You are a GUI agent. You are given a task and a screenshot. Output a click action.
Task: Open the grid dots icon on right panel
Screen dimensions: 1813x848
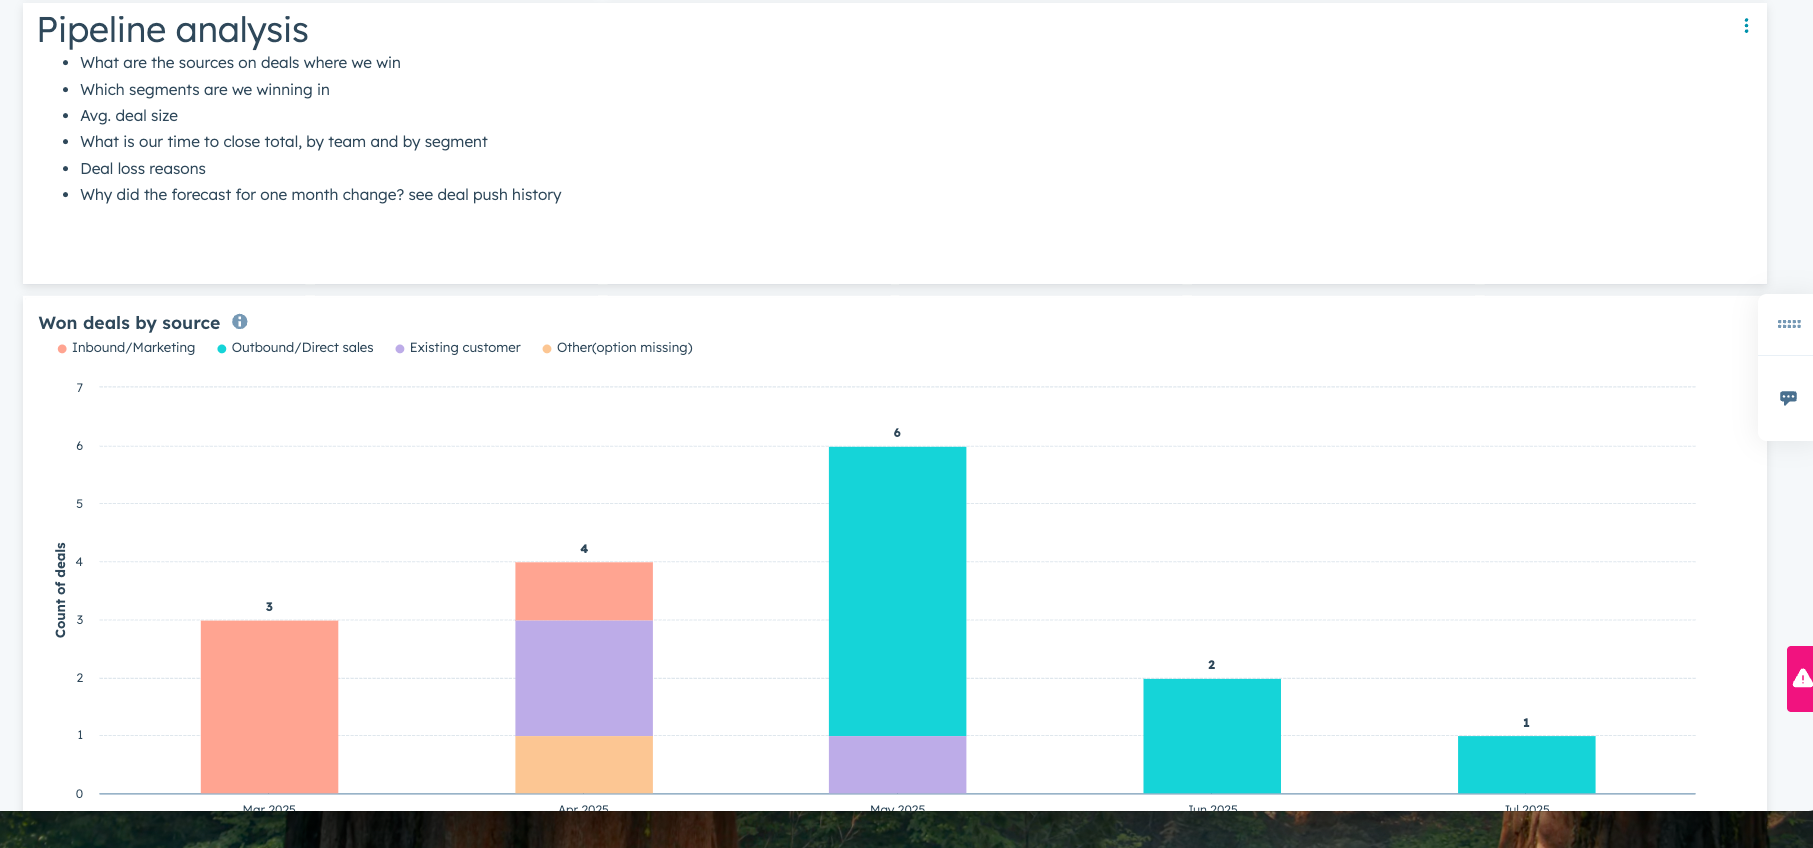coord(1789,324)
